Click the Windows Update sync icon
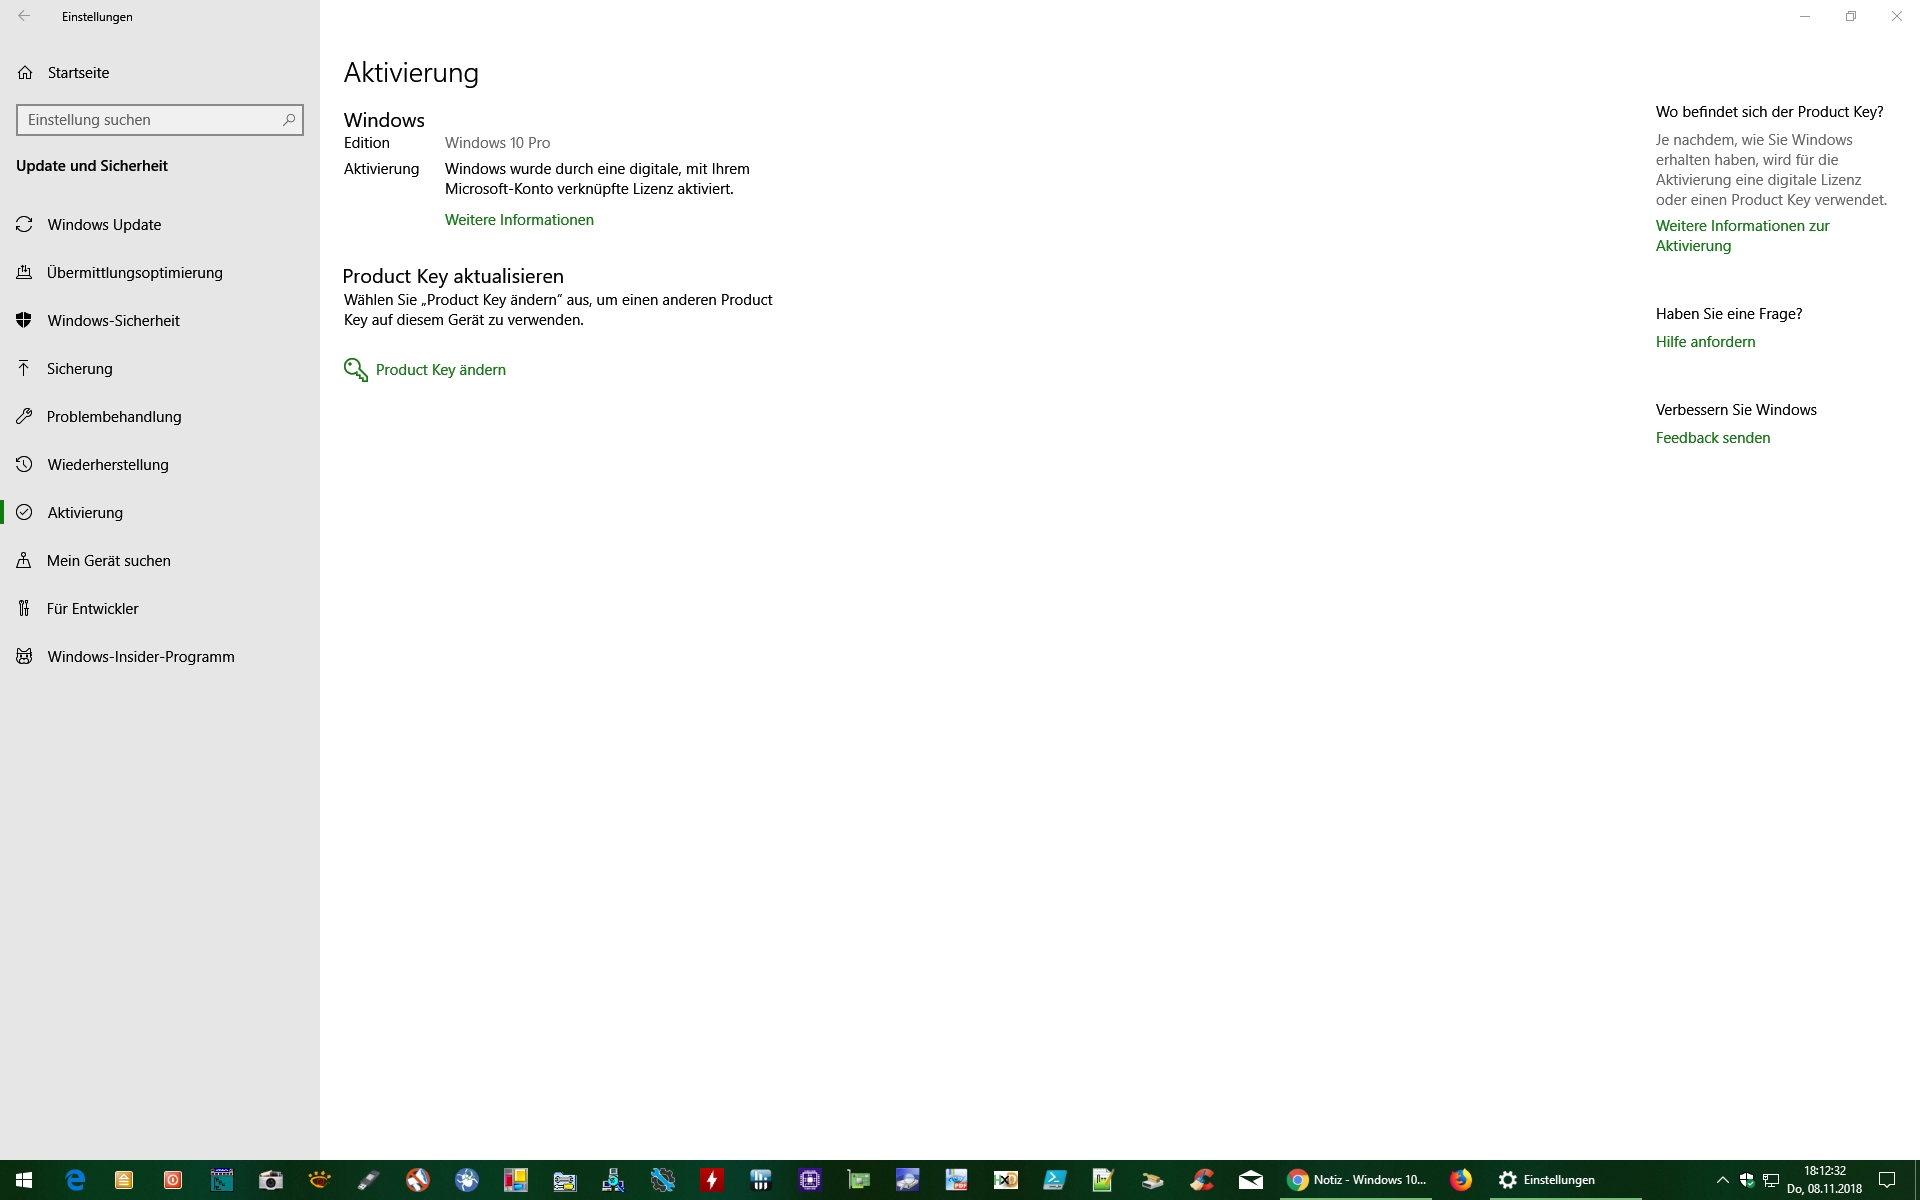This screenshot has height=1200, width=1920. (x=25, y=225)
